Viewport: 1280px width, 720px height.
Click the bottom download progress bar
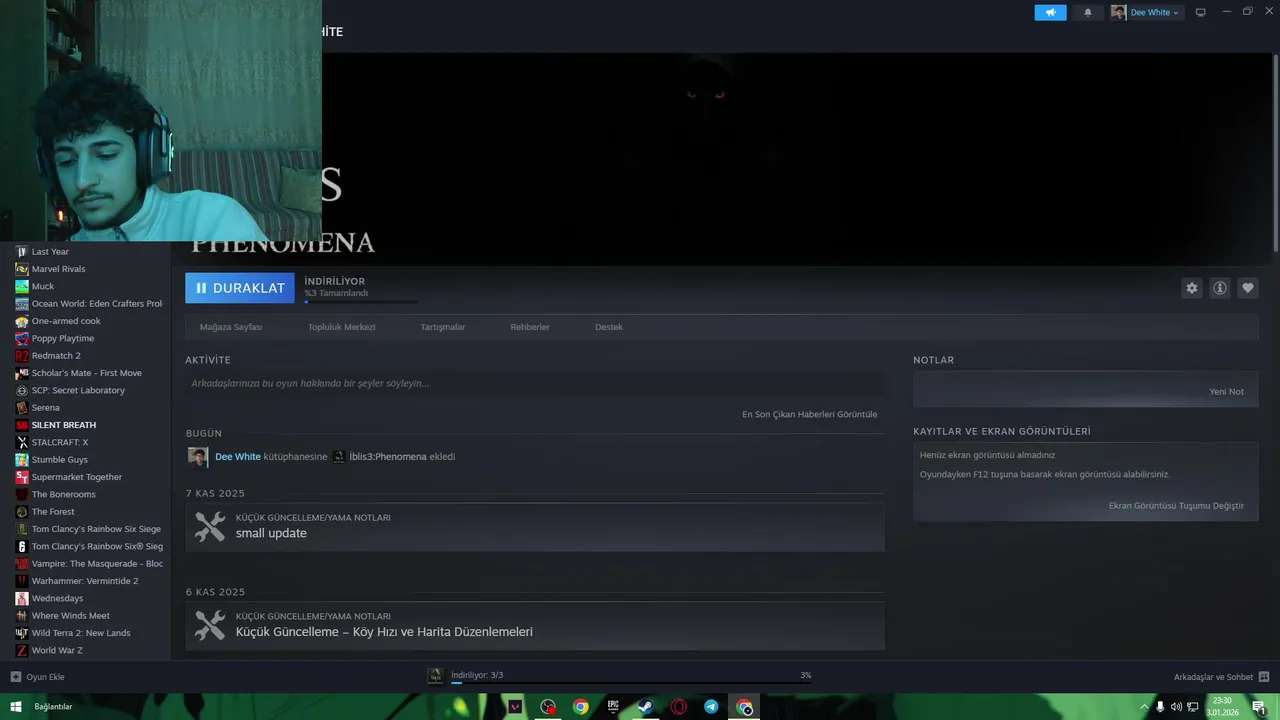[x=631, y=683]
